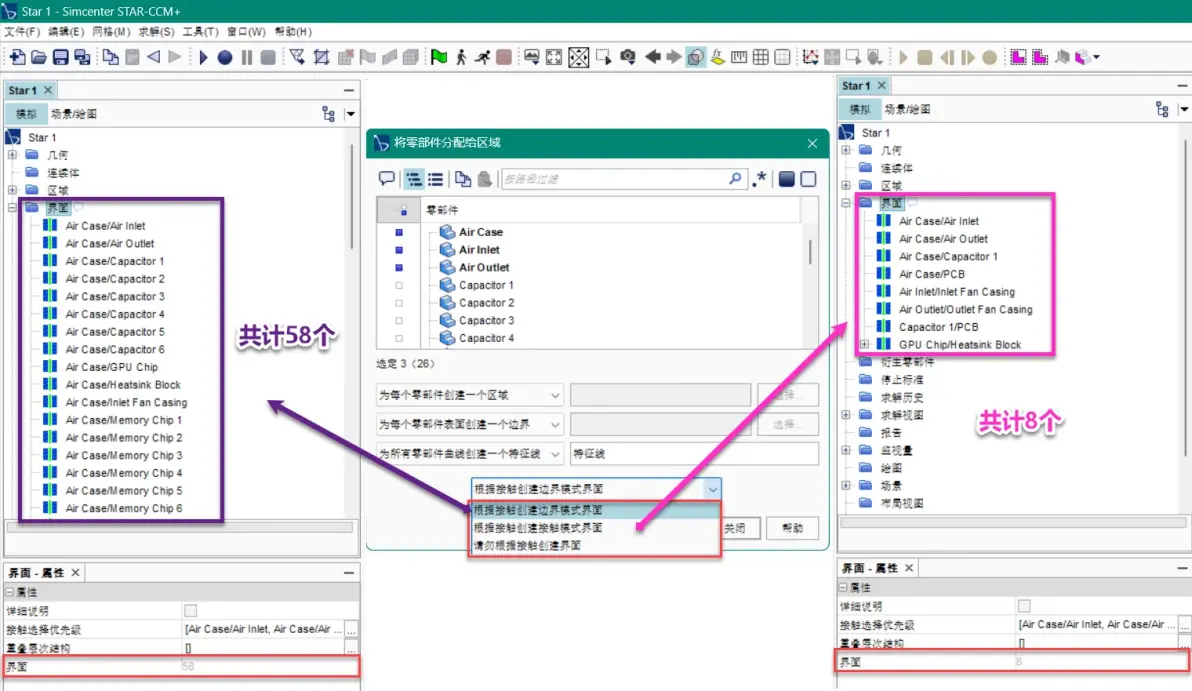Viewport: 1192px width, 691px height.
Task: Switch to 场景/绘图 tab in left panel
Action: [74, 114]
